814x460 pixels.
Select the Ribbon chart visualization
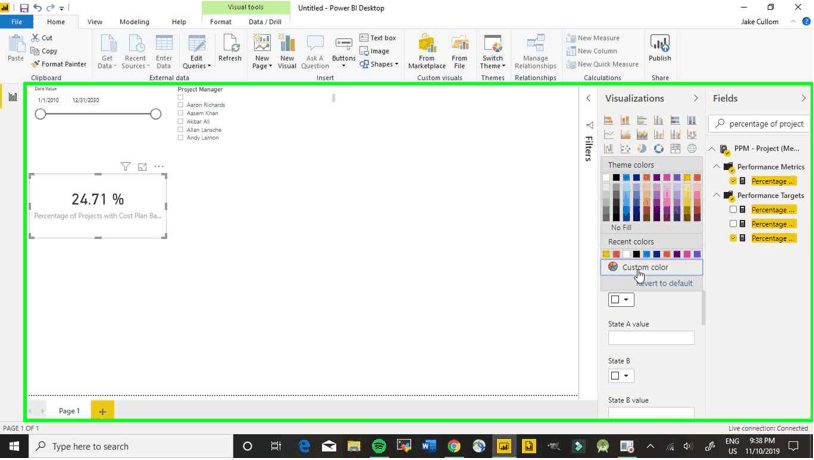pos(691,135)
